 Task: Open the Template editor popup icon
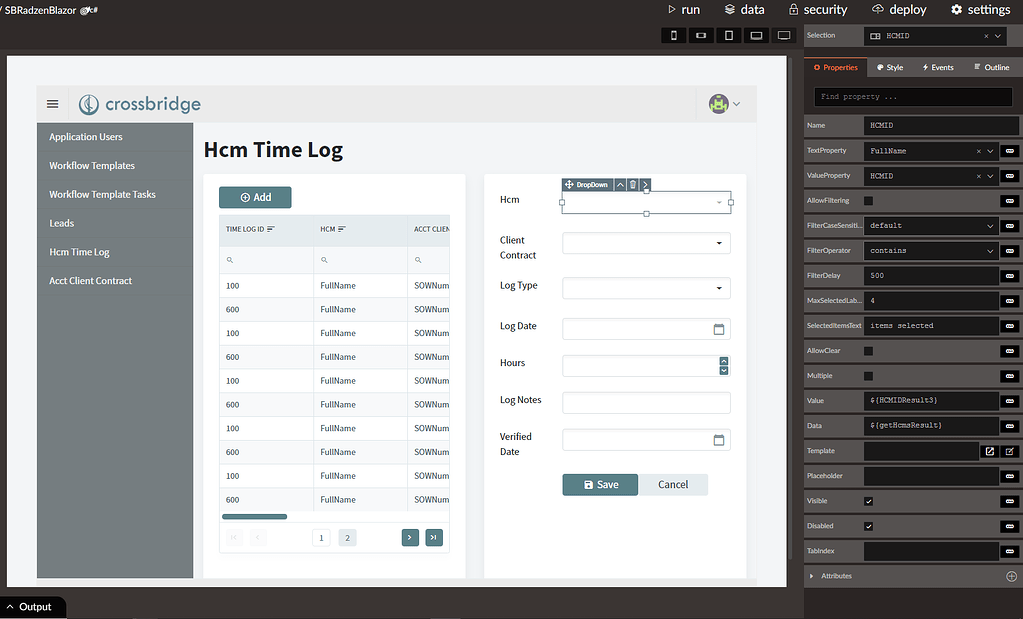(x=990, y=451)
